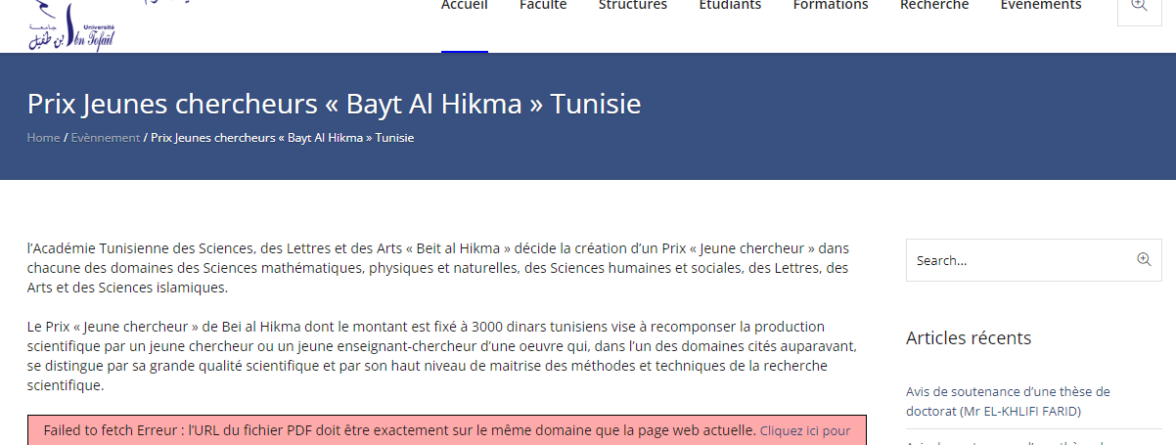1176x445 pixels.
Task: Open the Evénements menu
Action: (x=1040, y=6)
